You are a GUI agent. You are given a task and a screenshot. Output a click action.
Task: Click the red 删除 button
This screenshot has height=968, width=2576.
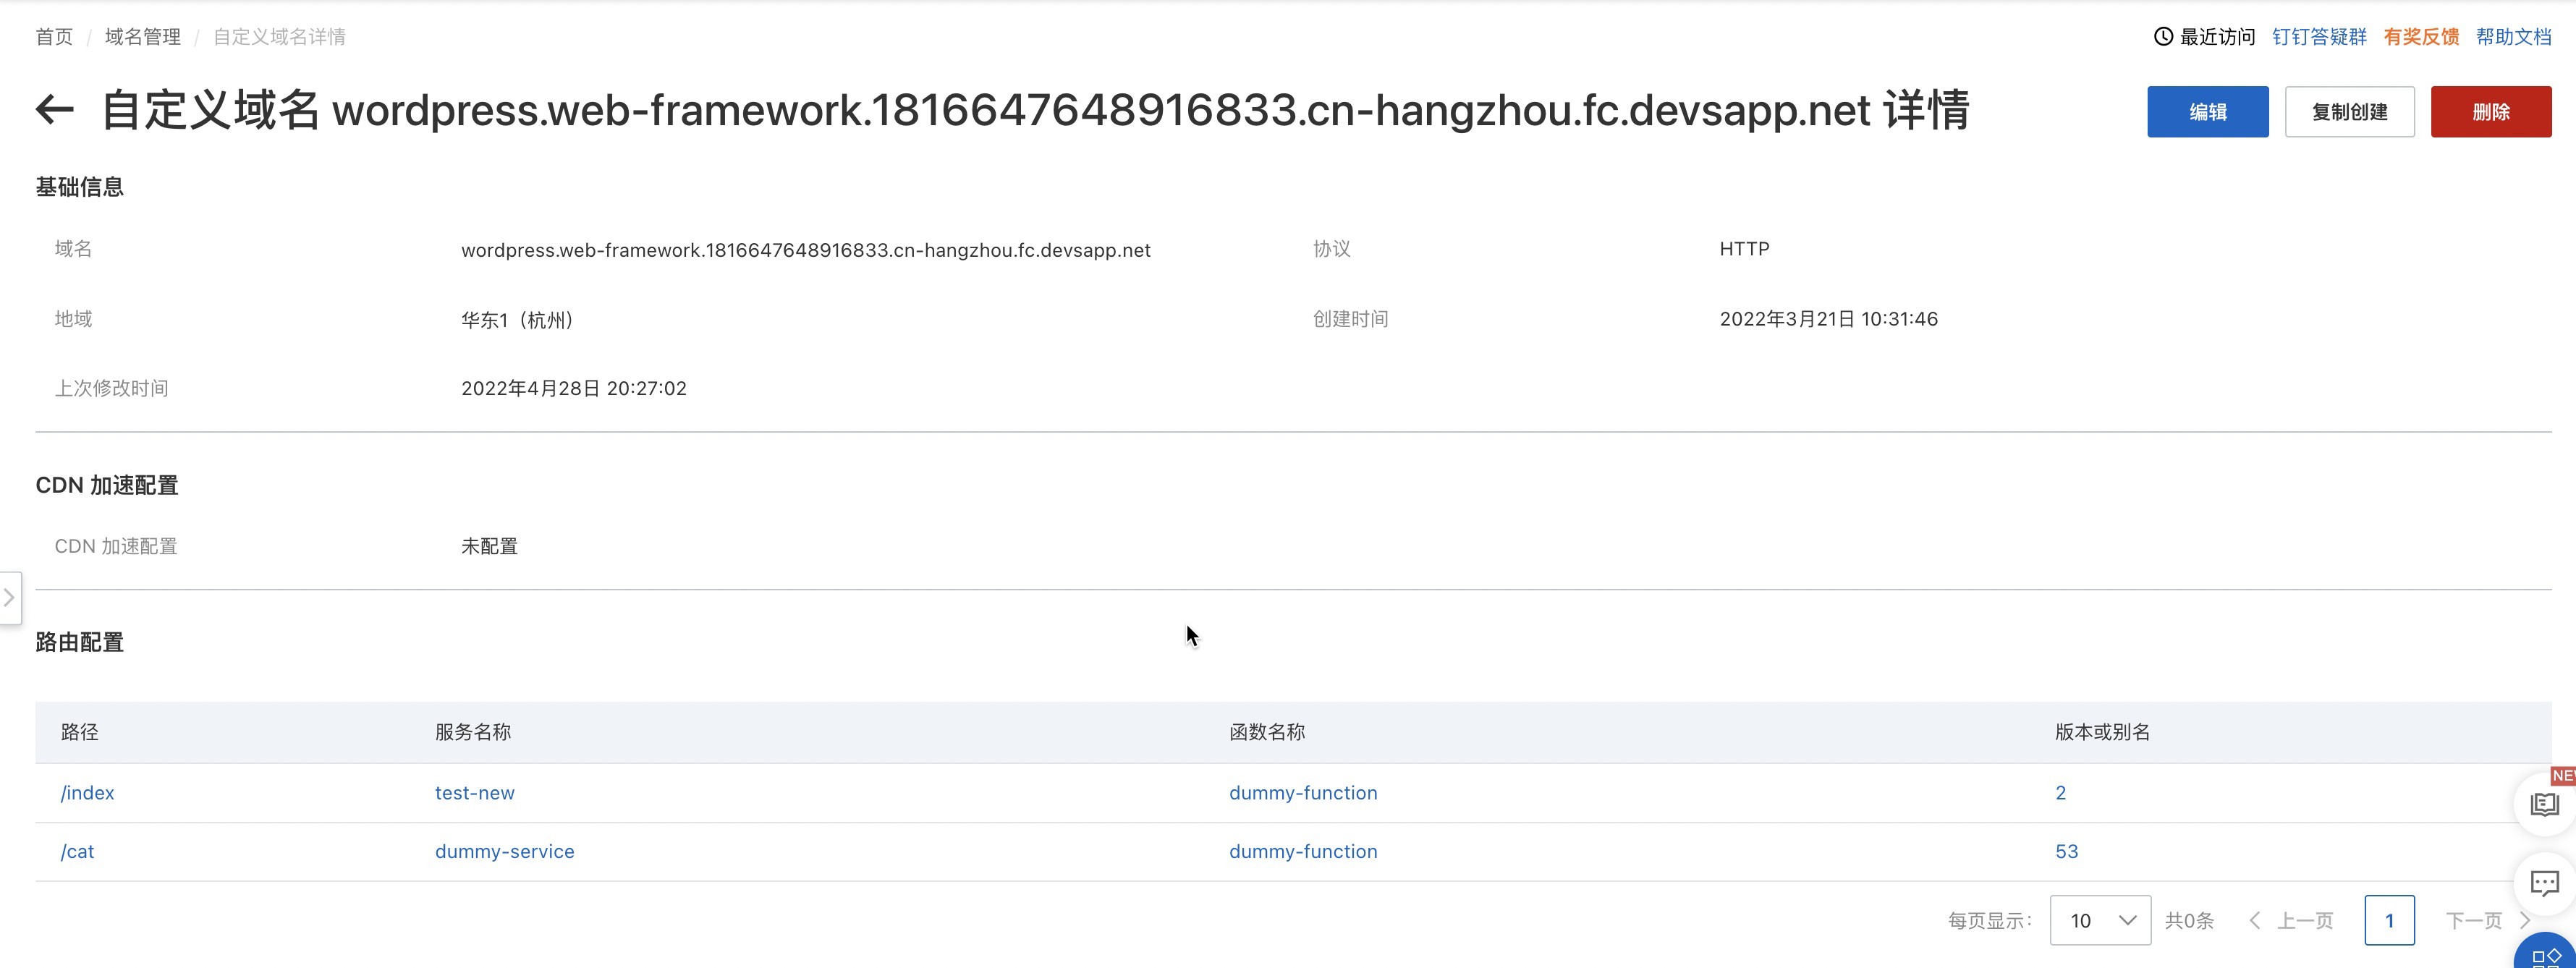2491,112
